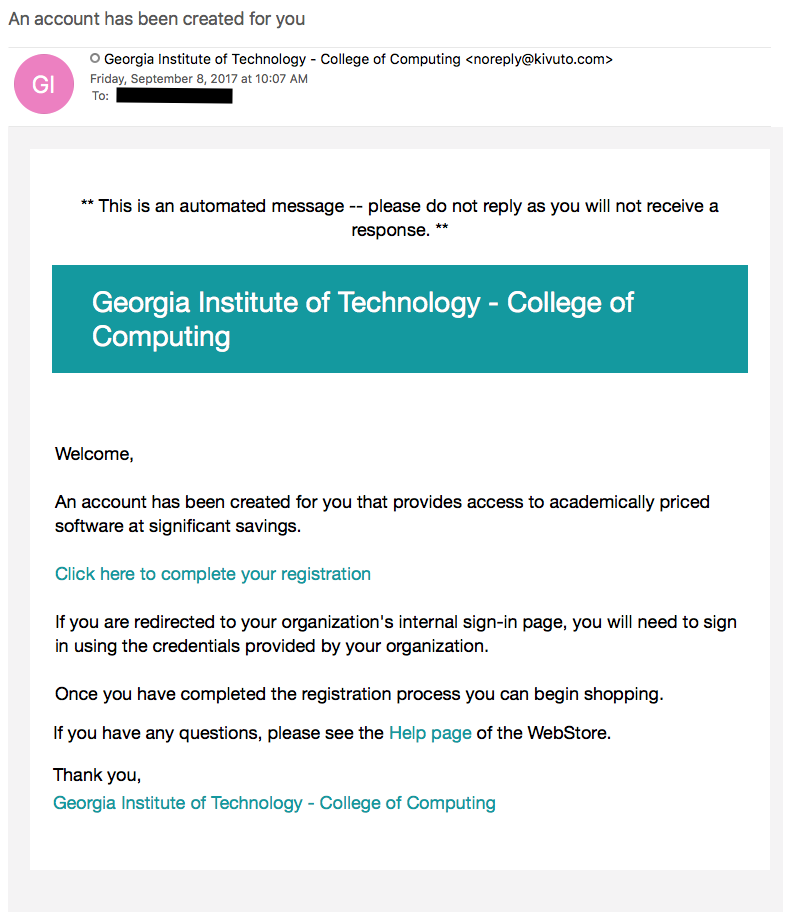The image size is (788, 918).
Task: Click the pink GI sender avatar
Action: 44,84
